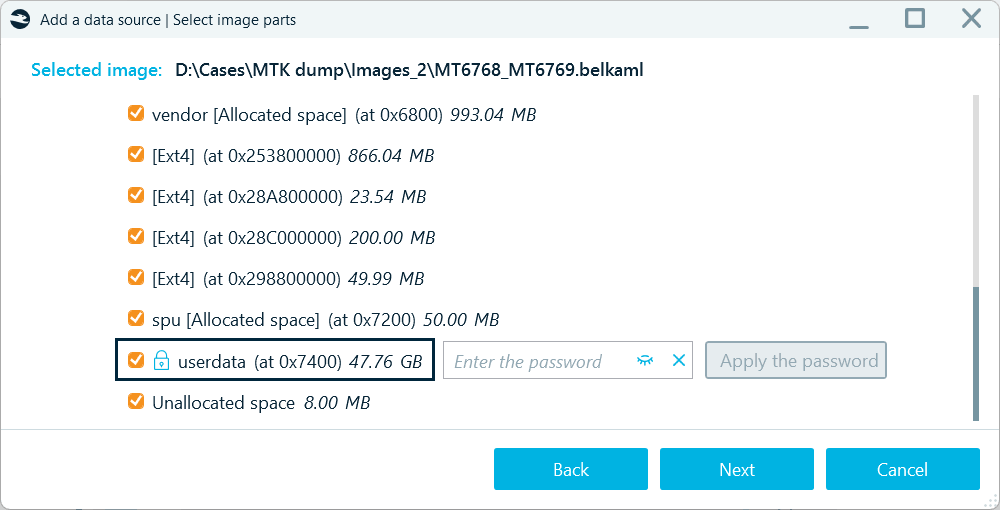Click the selected image path MT6768_MT6769.belkaml
Screen dimensions: 1000x510
point(409,70)
